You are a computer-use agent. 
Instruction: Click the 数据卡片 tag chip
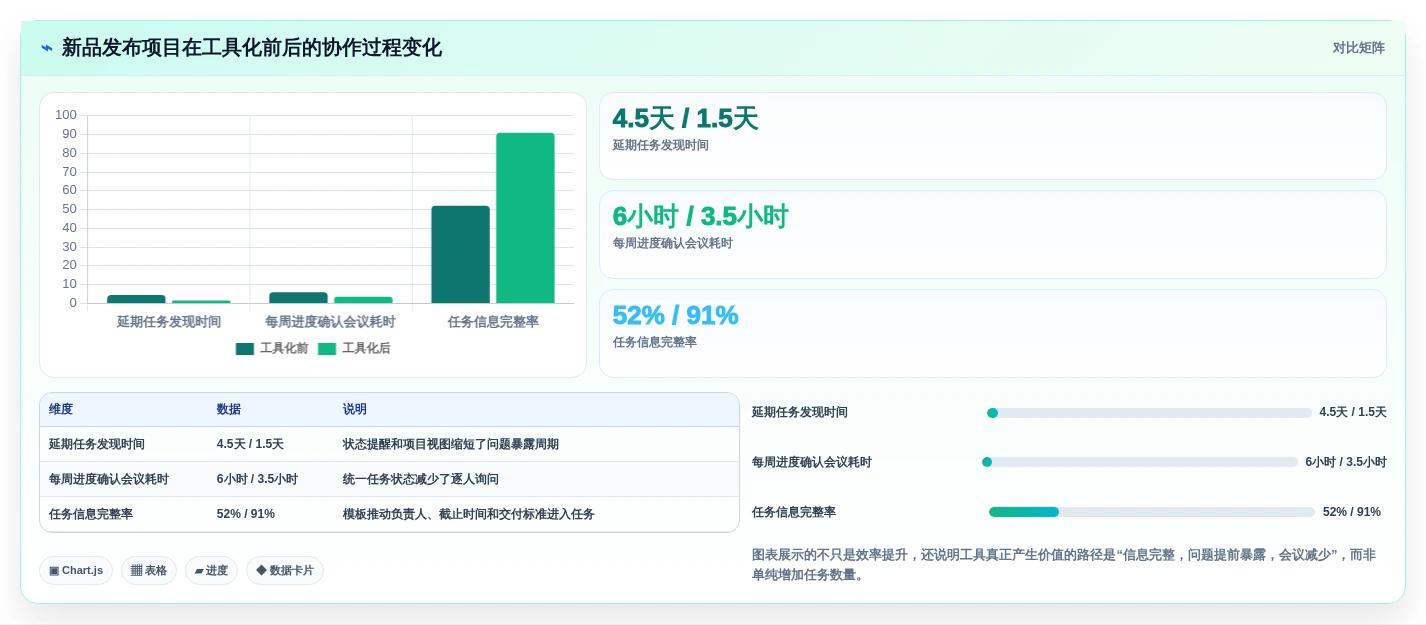pos(285,570)
